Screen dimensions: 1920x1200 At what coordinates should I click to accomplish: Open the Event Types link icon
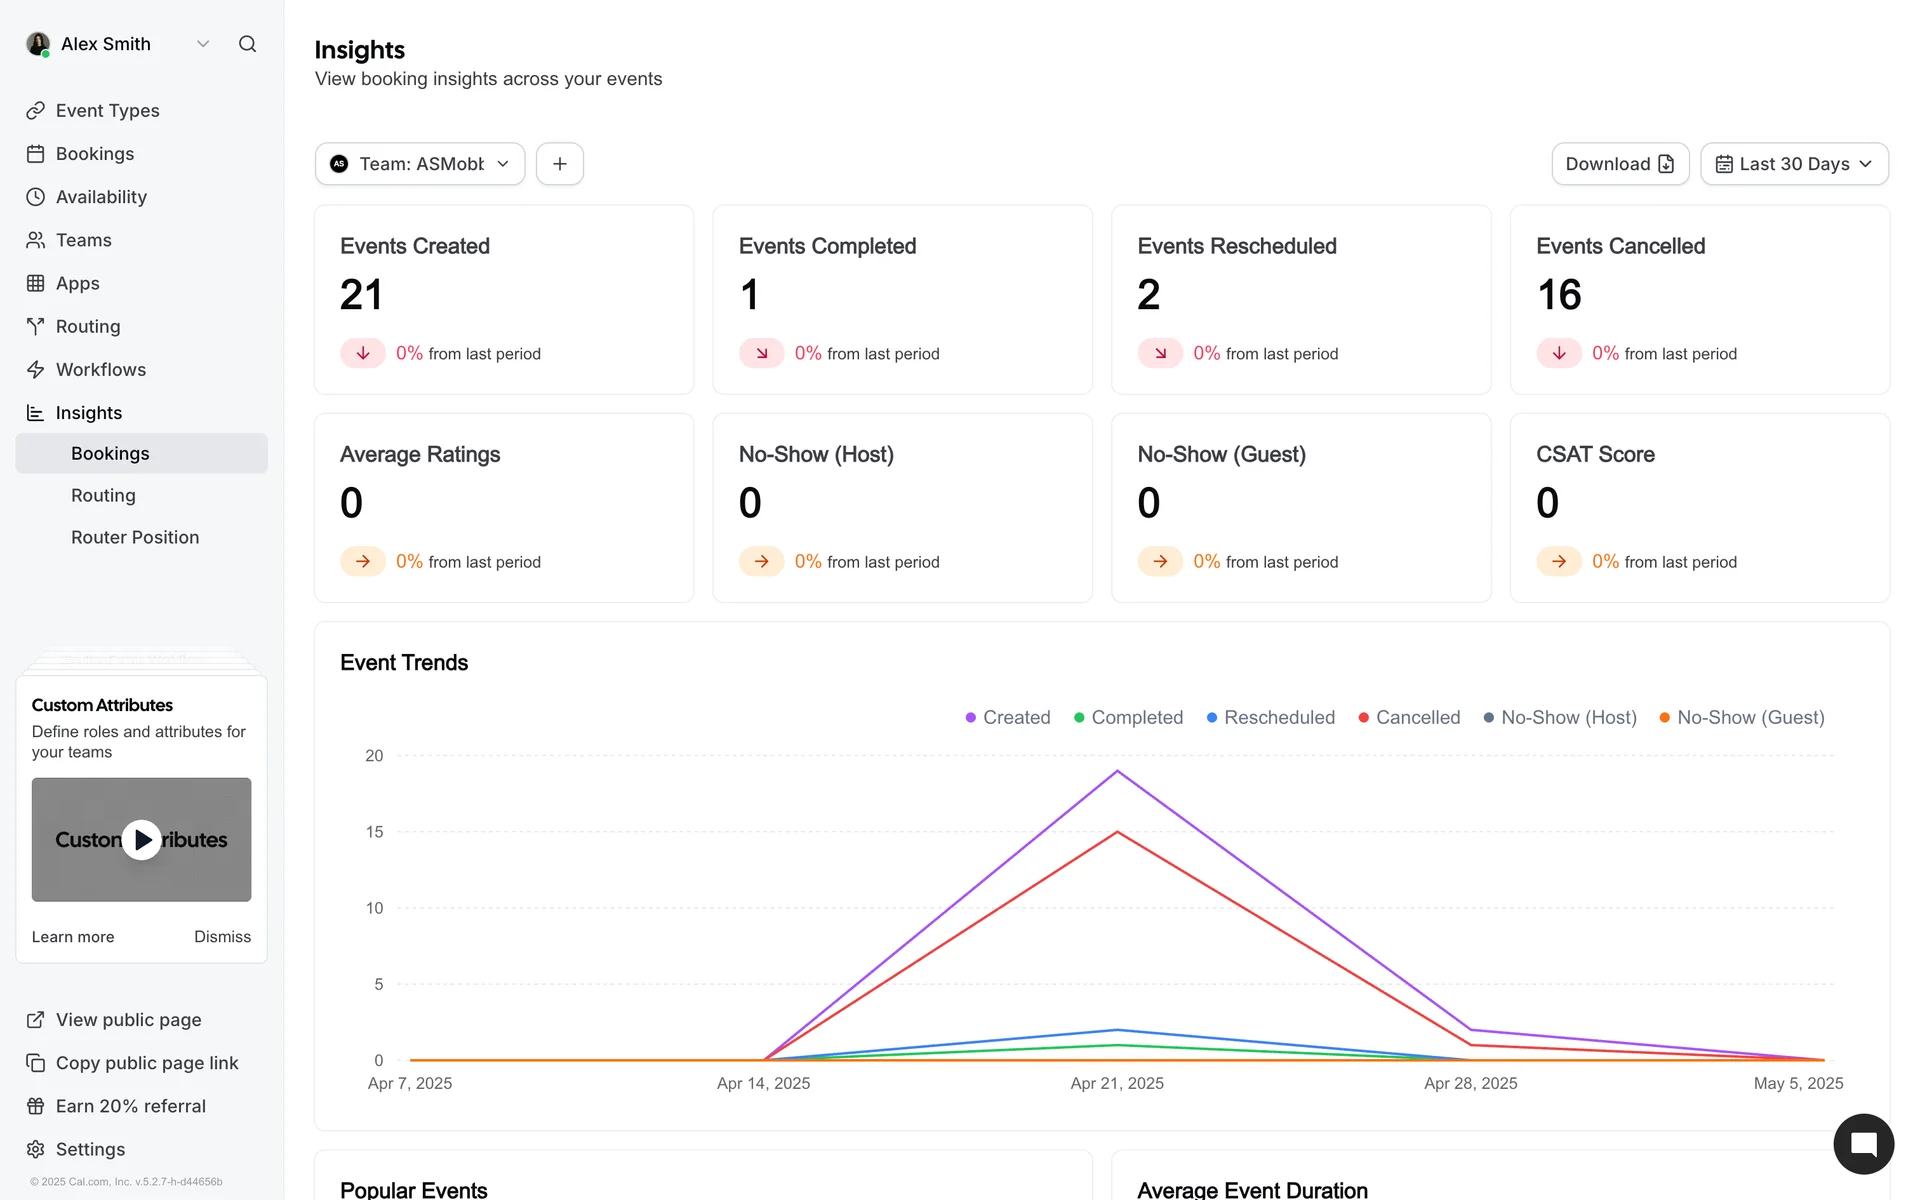coord(36,111)
